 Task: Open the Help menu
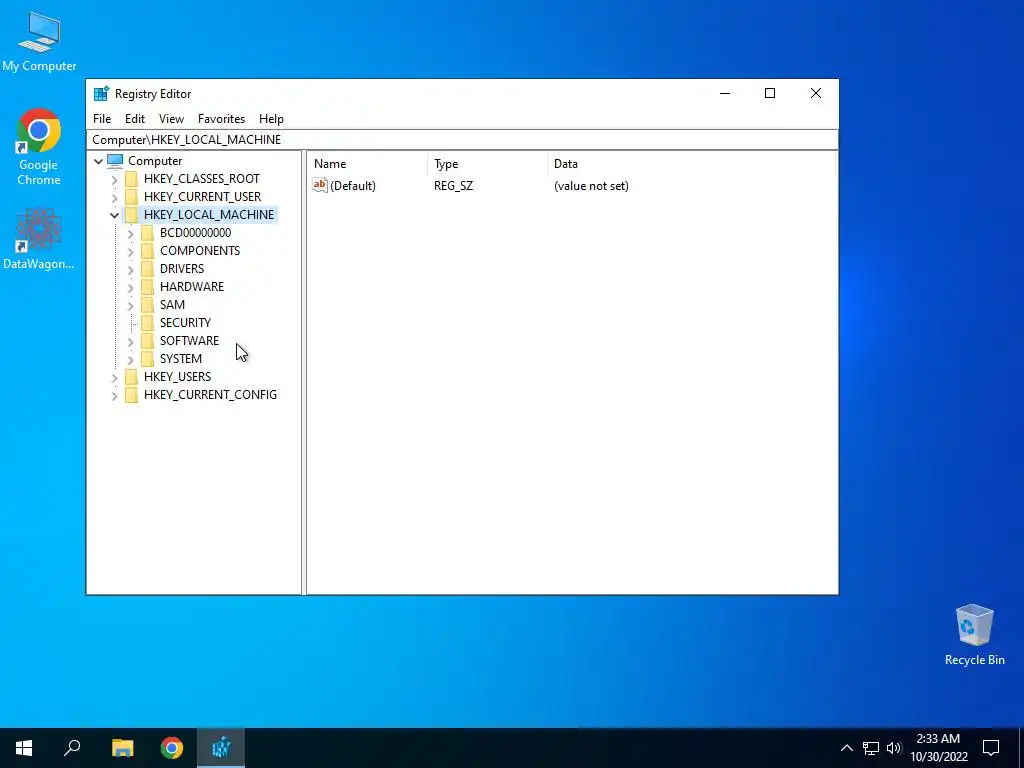pyautogui.click(x=271, y=119)
